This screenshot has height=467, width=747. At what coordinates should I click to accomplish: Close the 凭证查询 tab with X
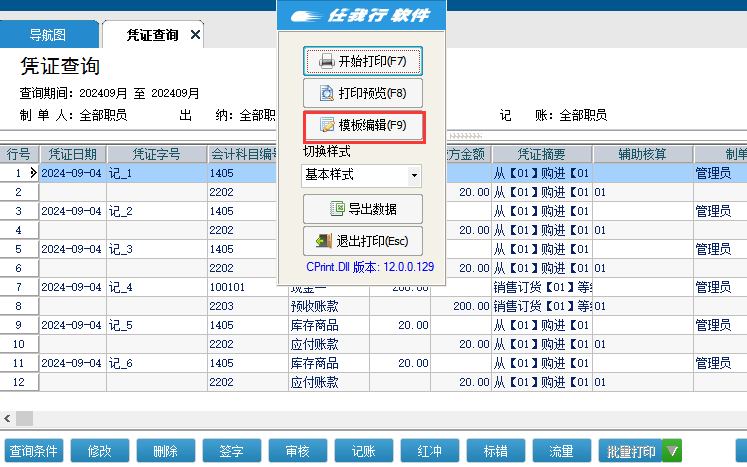(196, 35)
